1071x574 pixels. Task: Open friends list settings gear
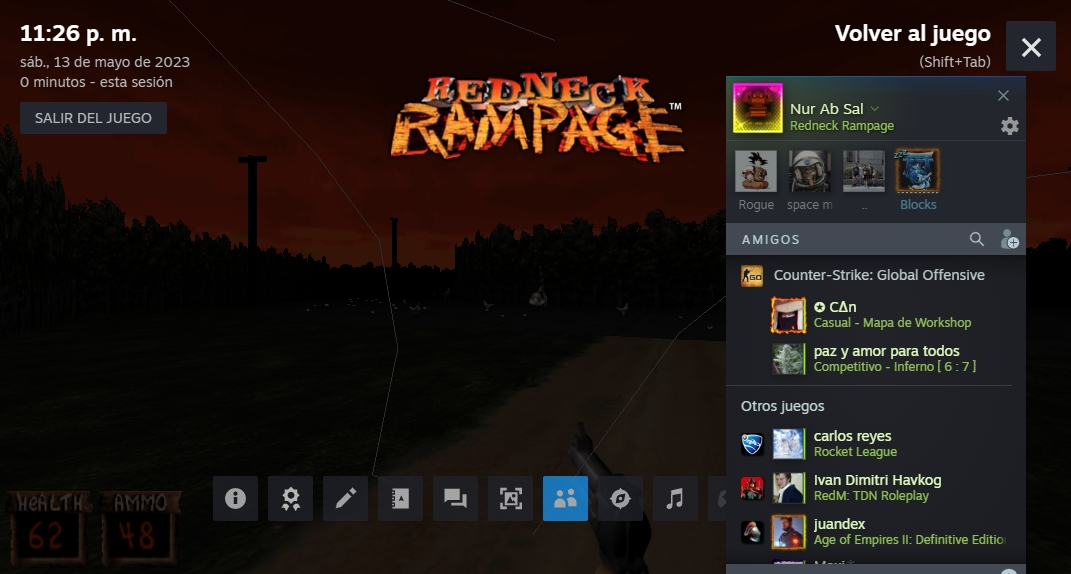[x=1010, y=126]
